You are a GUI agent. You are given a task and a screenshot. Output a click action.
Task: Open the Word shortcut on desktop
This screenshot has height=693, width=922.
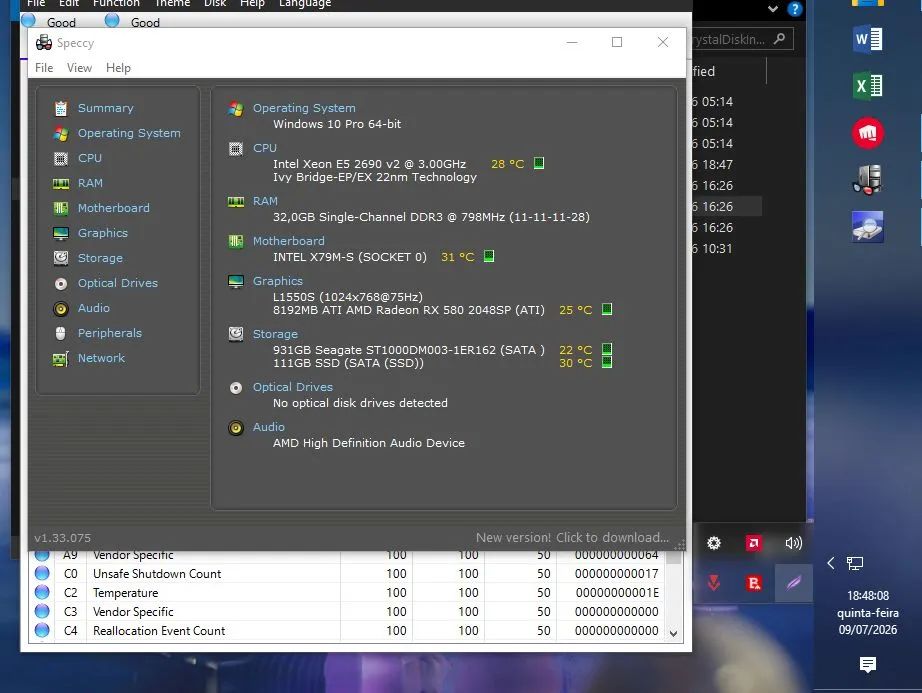867,39
